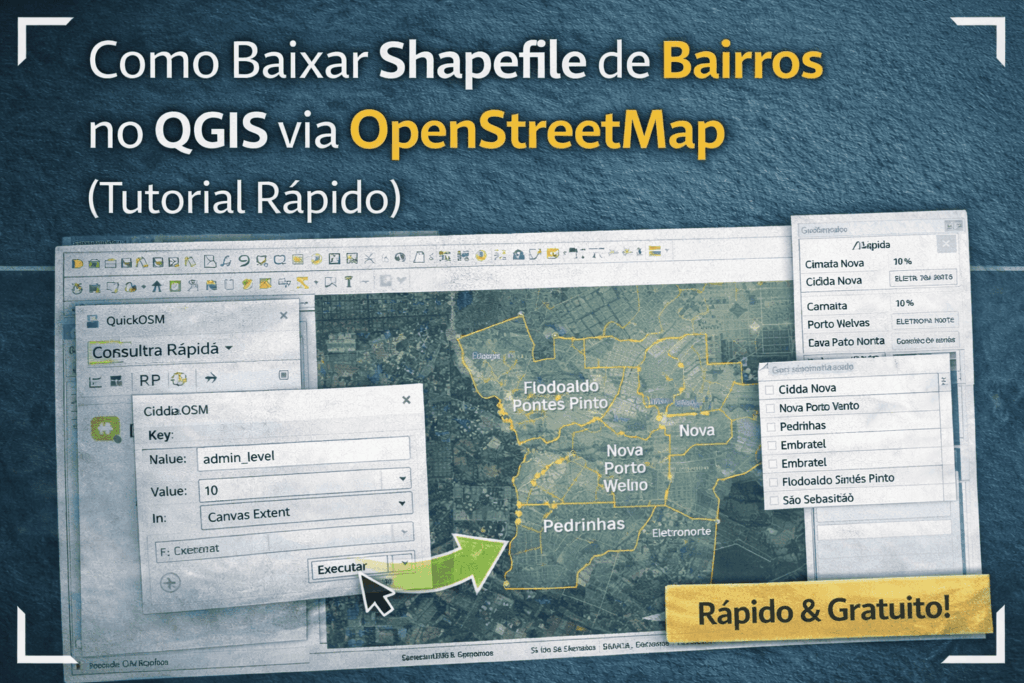The height and width of the screenshot is (683, 1024).
Task: Click the right-arrow icon in QuickOSM panel
Action: [210, 378]
